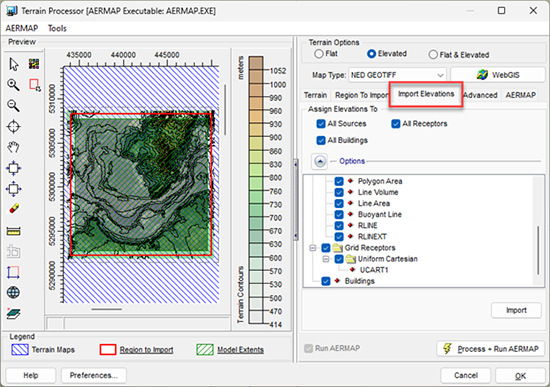This screenshot has height=387, width=550.
Task: Choose the zoom in magnifier tool
Action: (x=13, y=85)
